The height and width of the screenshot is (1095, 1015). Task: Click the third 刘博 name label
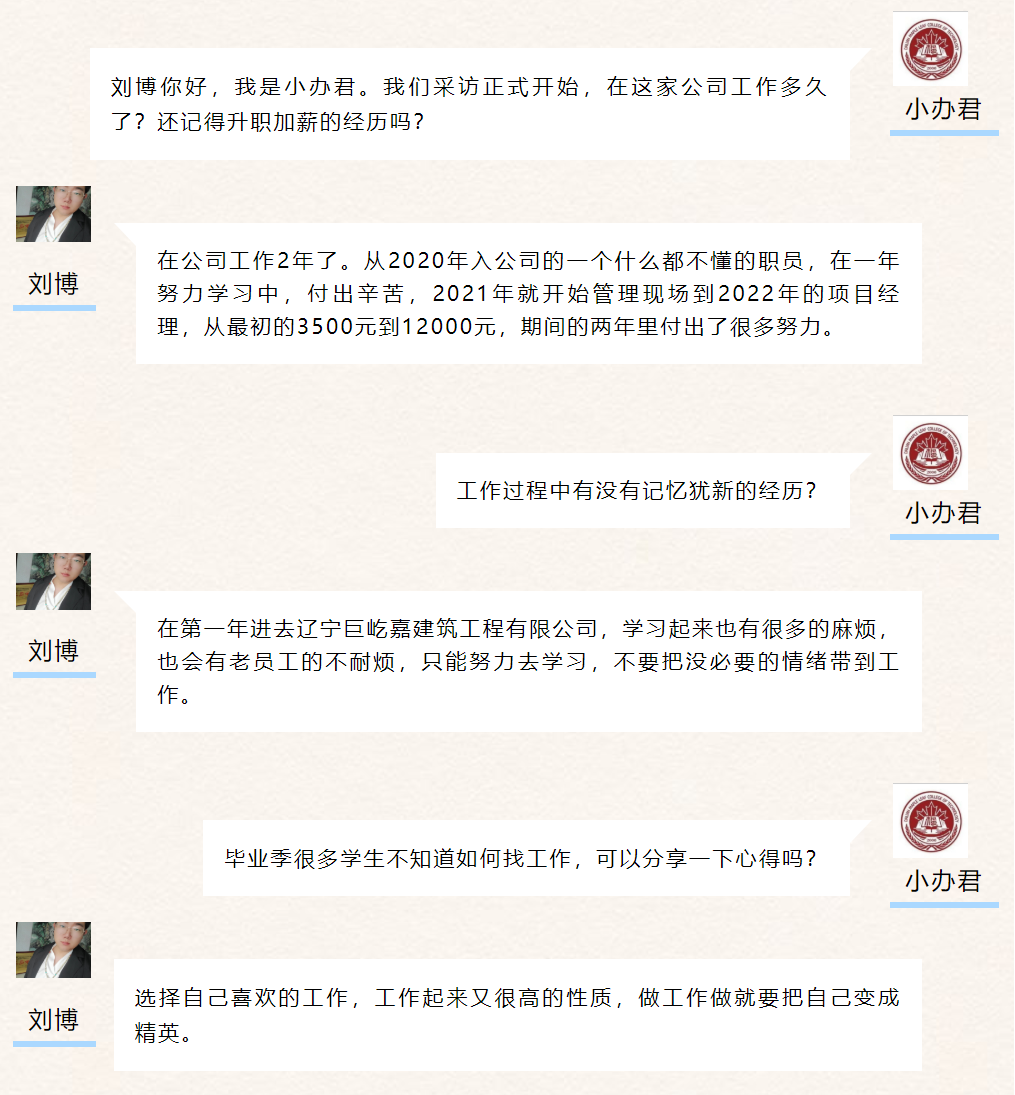coord(54,1020)
